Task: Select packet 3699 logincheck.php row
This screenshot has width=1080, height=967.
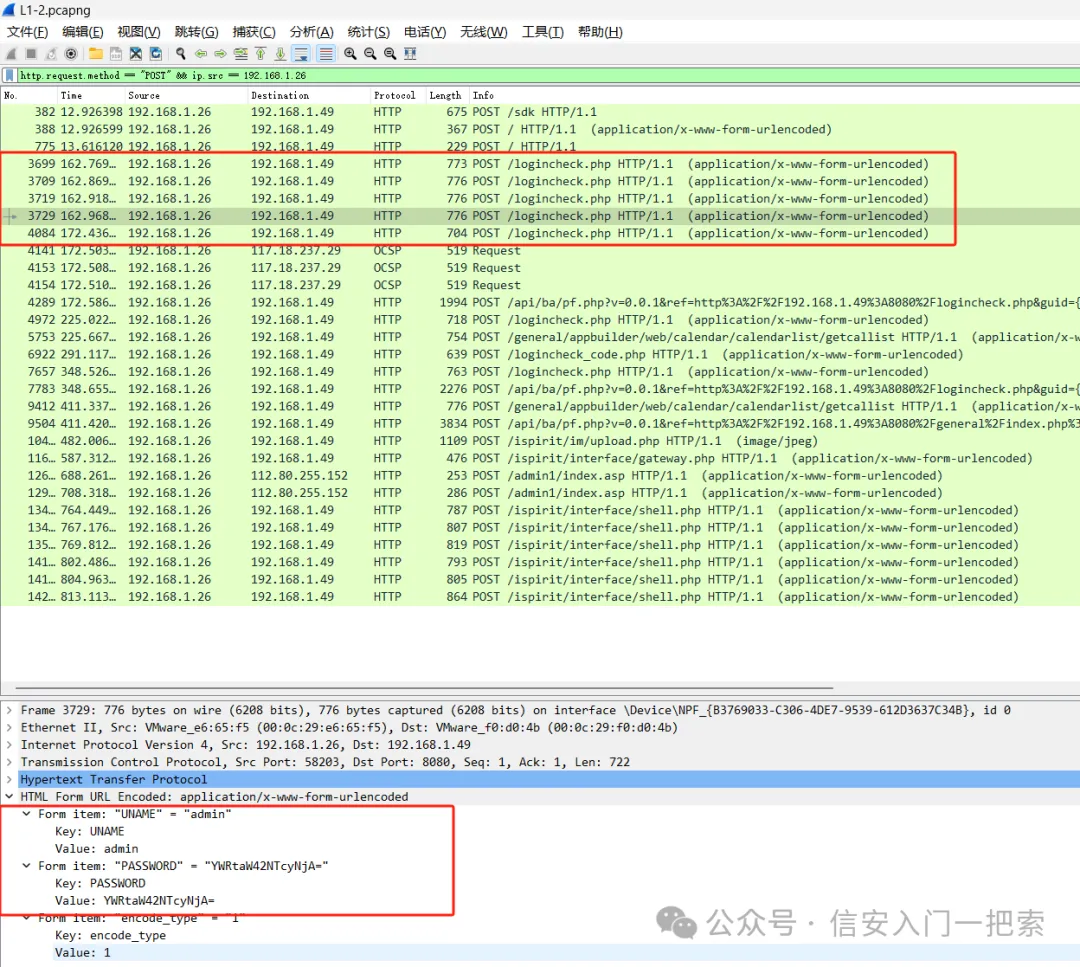Action: [540, 164]
